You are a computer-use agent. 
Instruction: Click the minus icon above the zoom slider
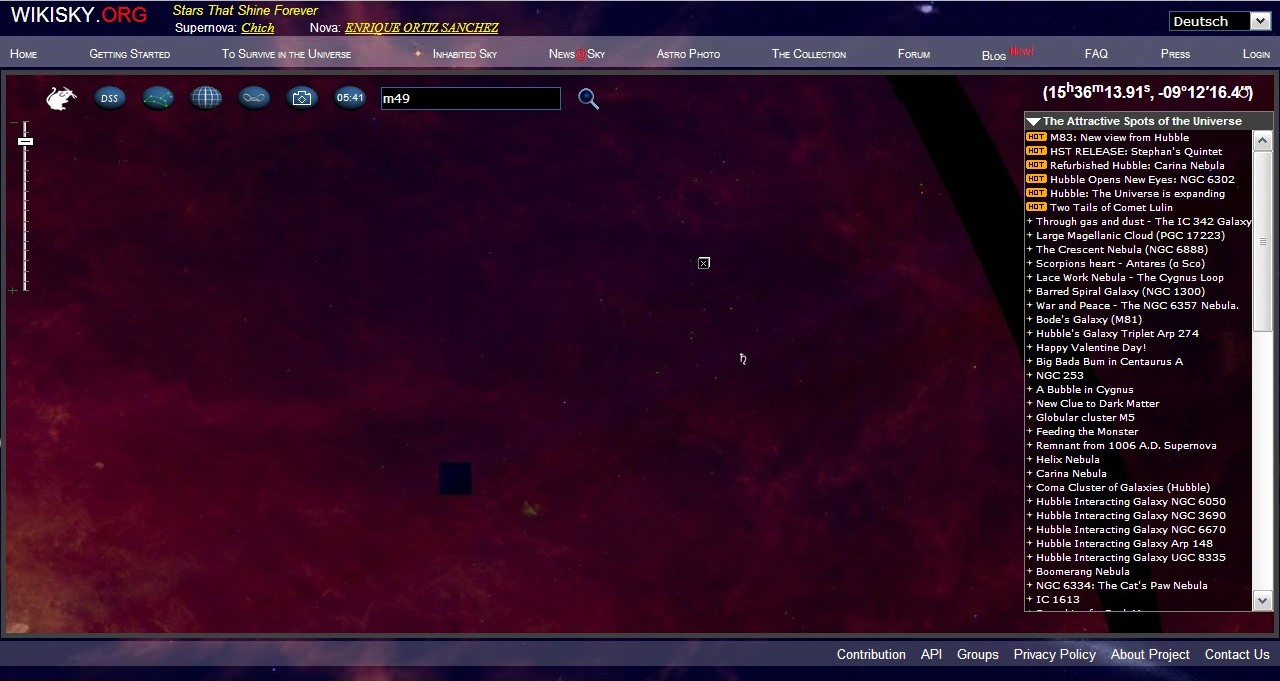pos(13,125)
